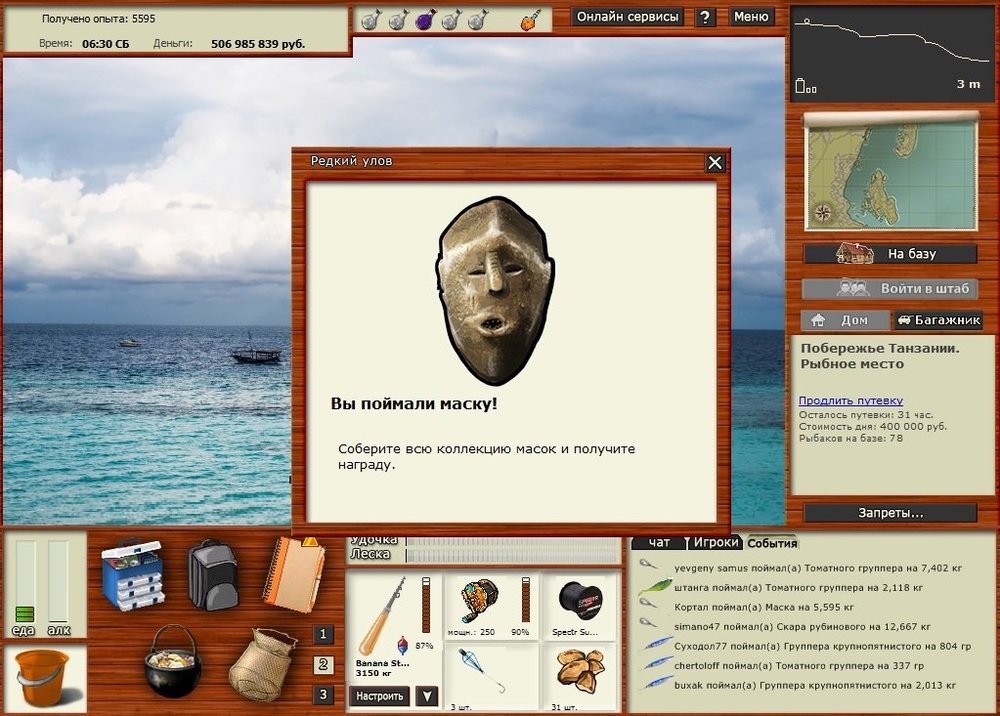Open the cooking pot with fish
Viewport: 1000px width, 716px height.
(172, 661)
